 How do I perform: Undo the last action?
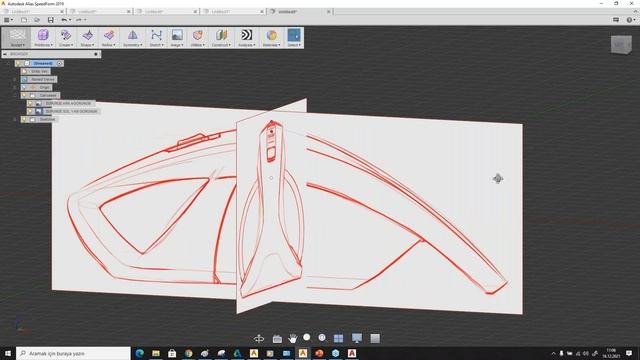pyautogui.click(x=64, y=20)
